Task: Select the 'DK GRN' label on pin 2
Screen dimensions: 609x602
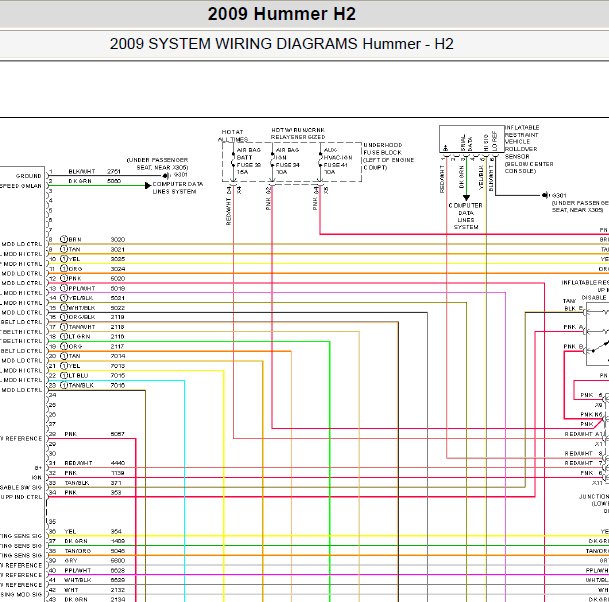Action: (x=80, y=181)
